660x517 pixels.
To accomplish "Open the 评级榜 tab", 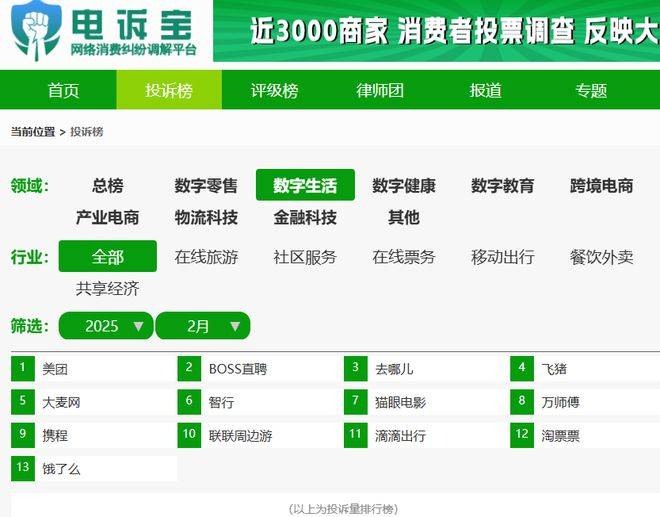I will pyautogui.click(x=274, y=90).
